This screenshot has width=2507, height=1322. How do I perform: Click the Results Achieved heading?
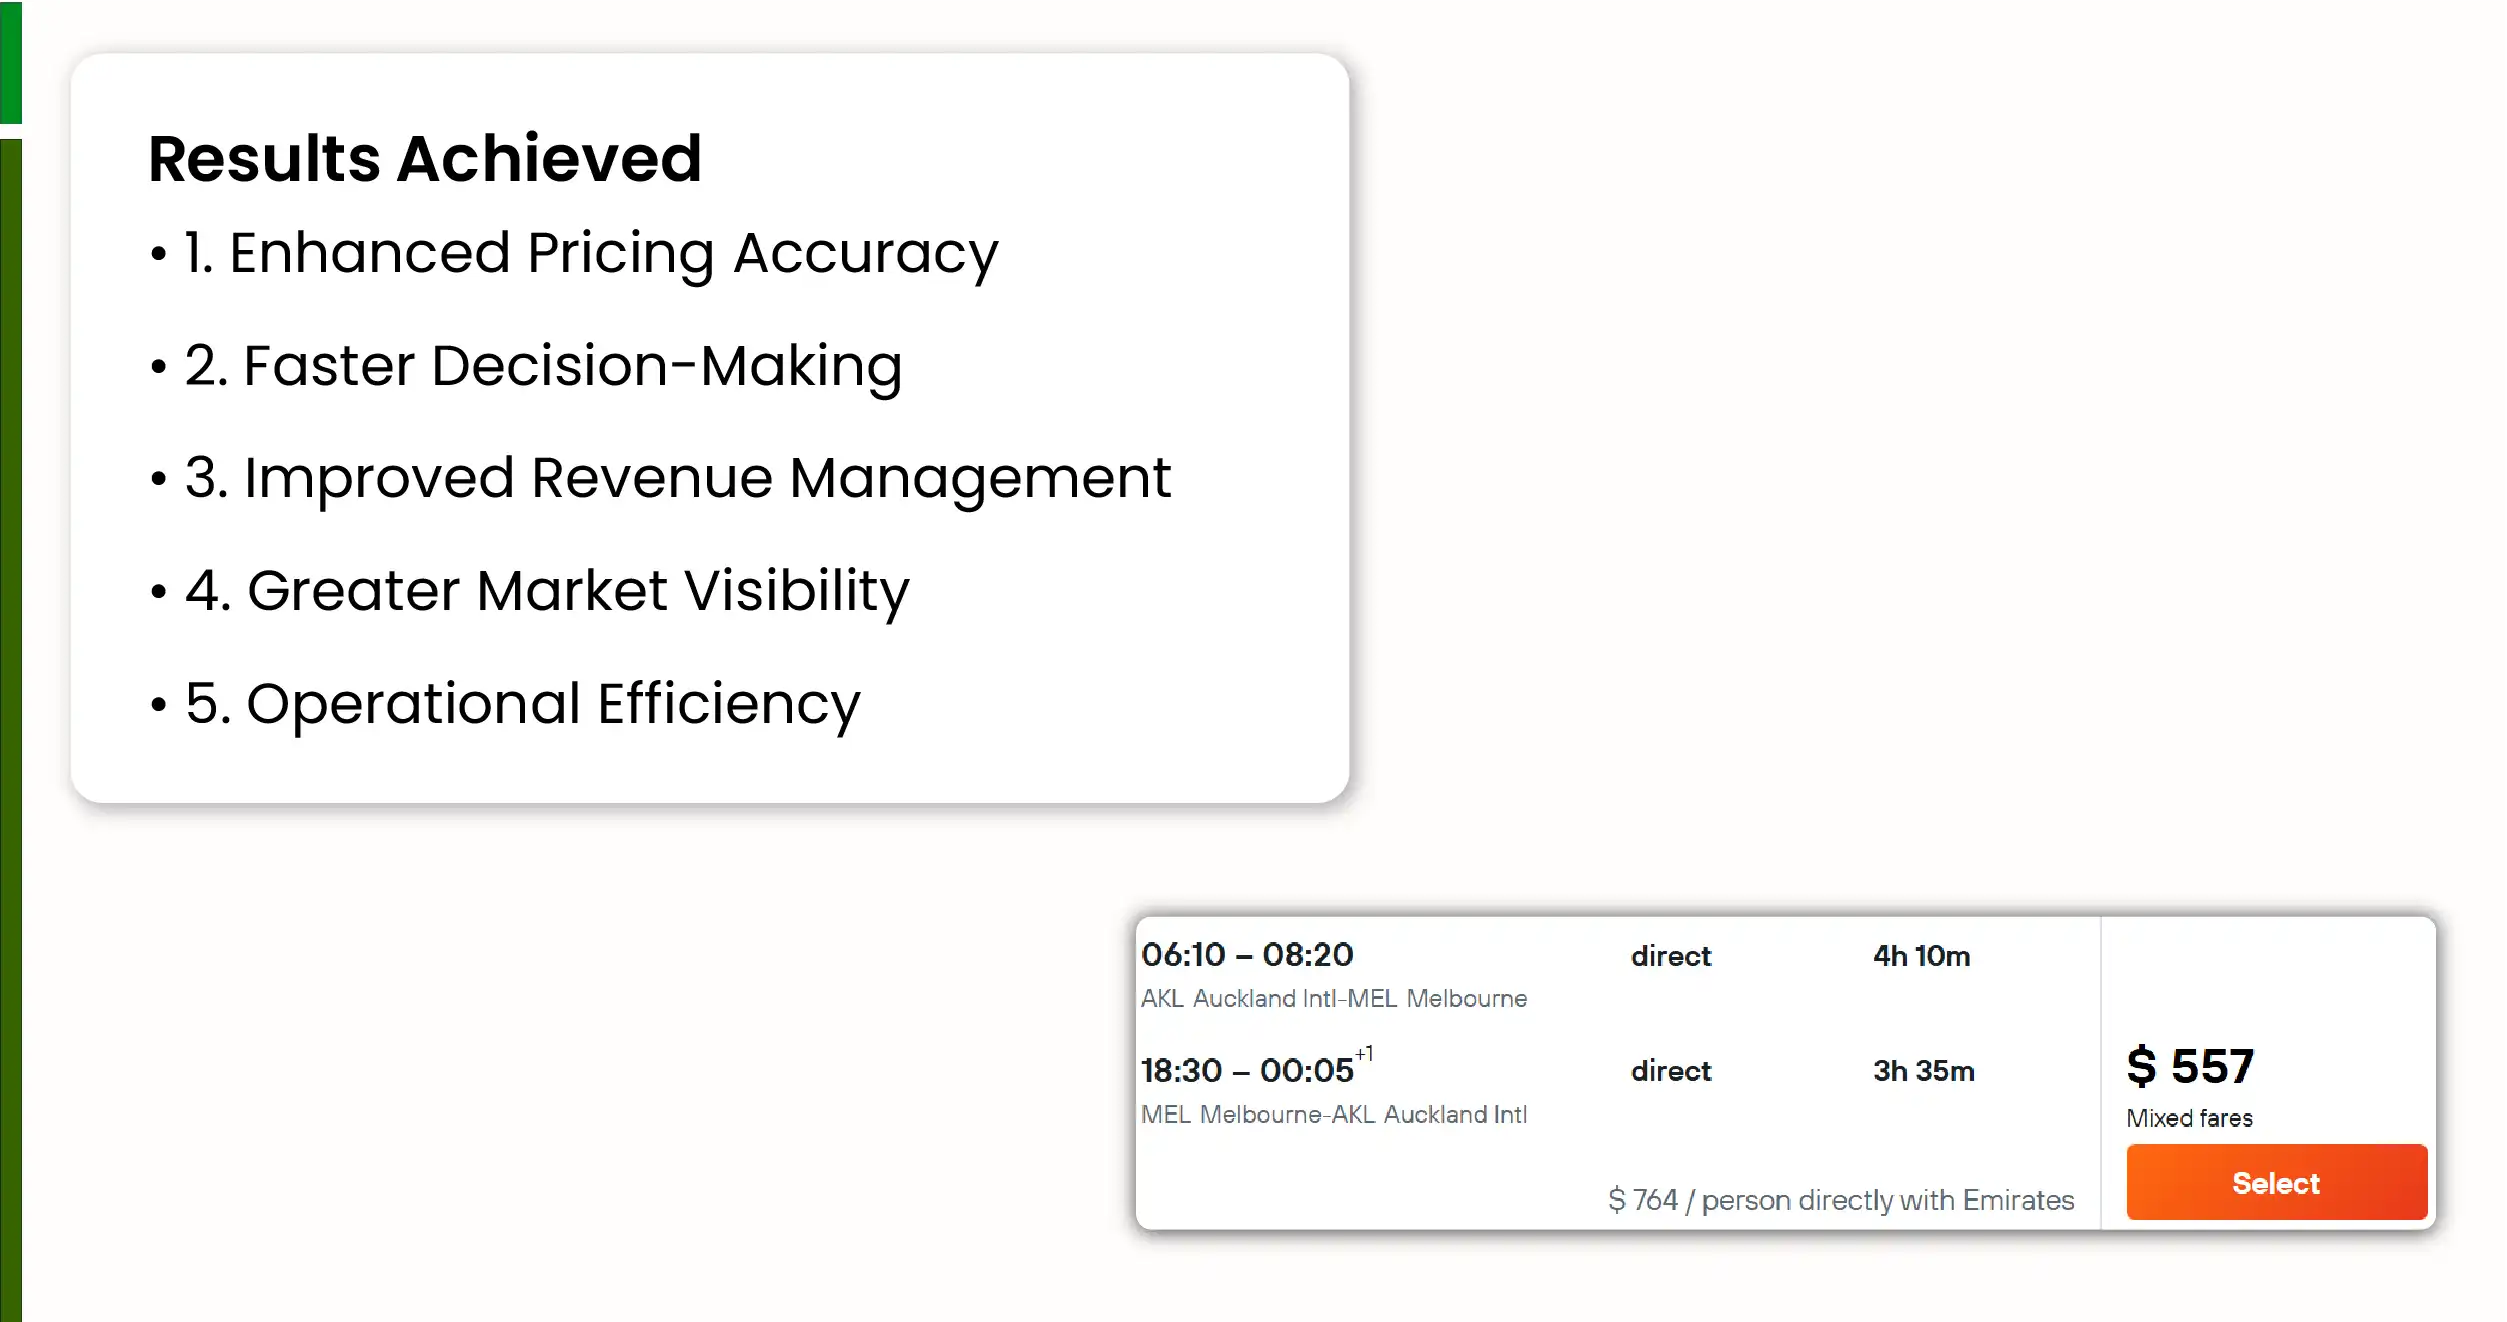click(425, 158)
